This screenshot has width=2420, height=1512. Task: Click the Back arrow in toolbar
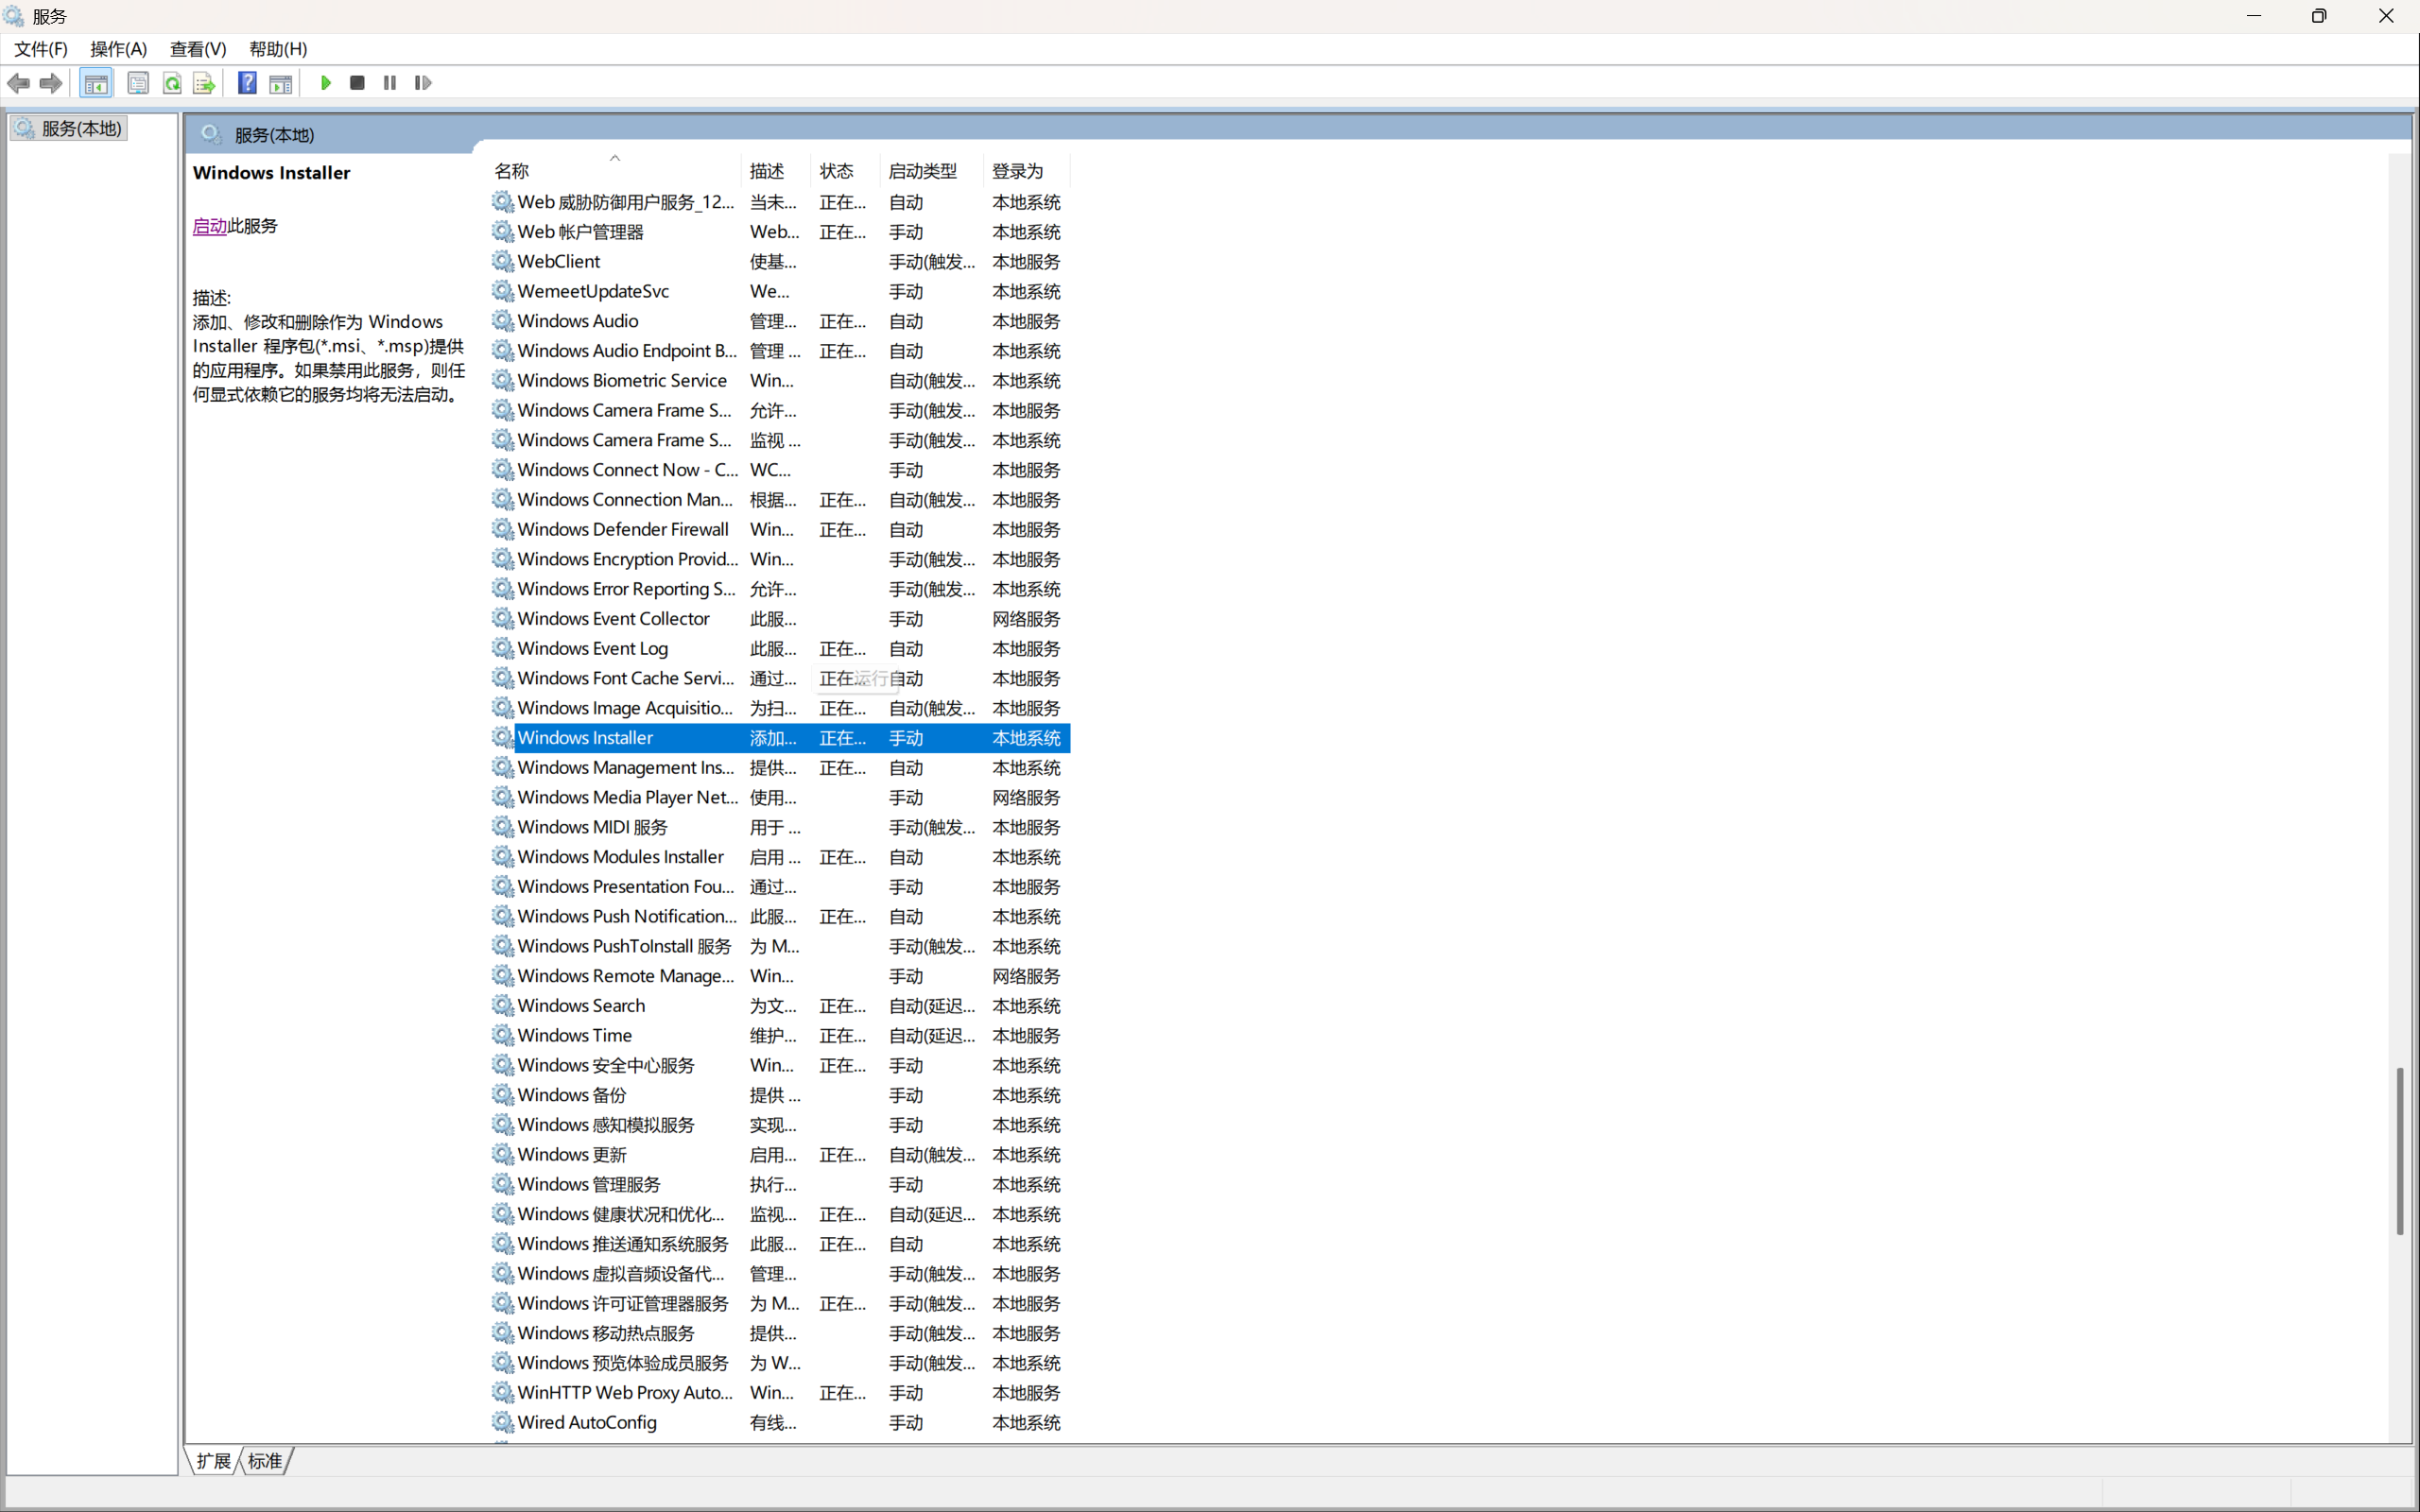18,83
